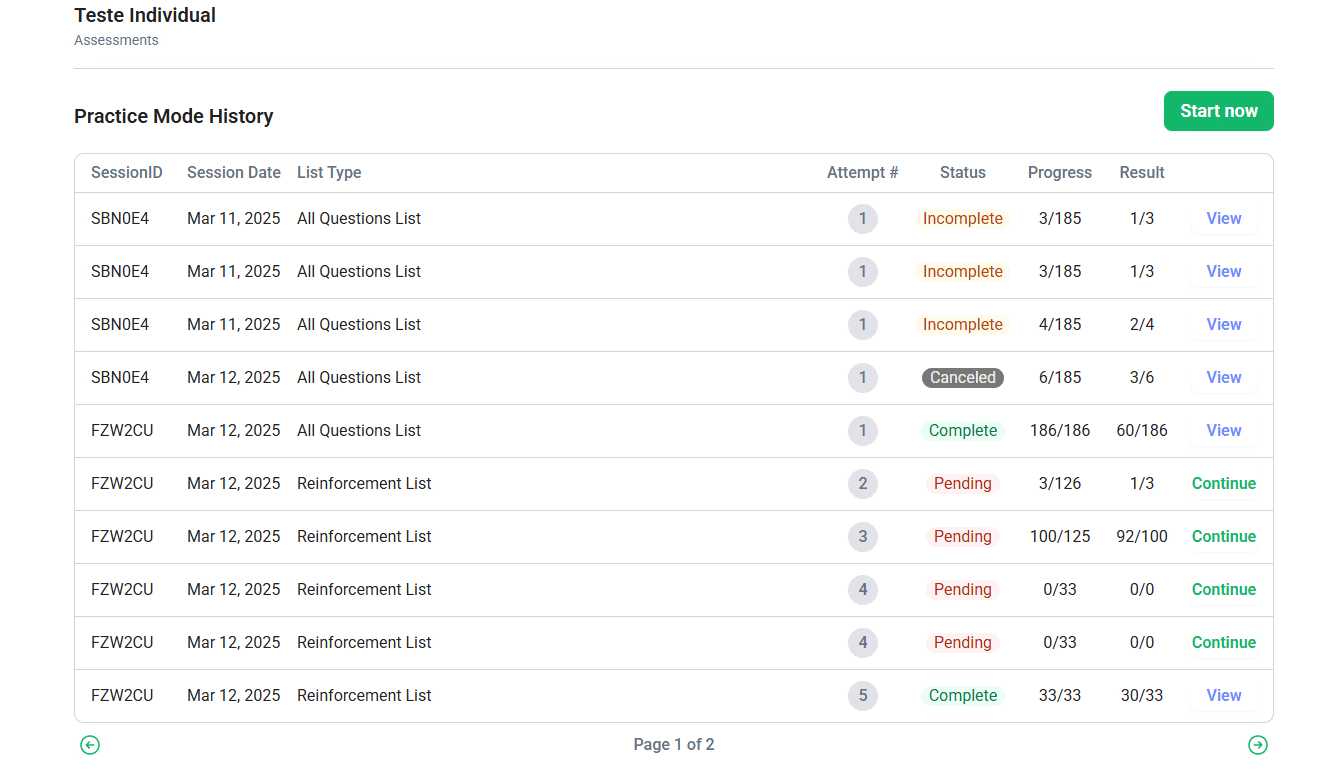The image size is (1341, 776).
Task: Click the 30/33 result value
Action: click(1142, 696)
